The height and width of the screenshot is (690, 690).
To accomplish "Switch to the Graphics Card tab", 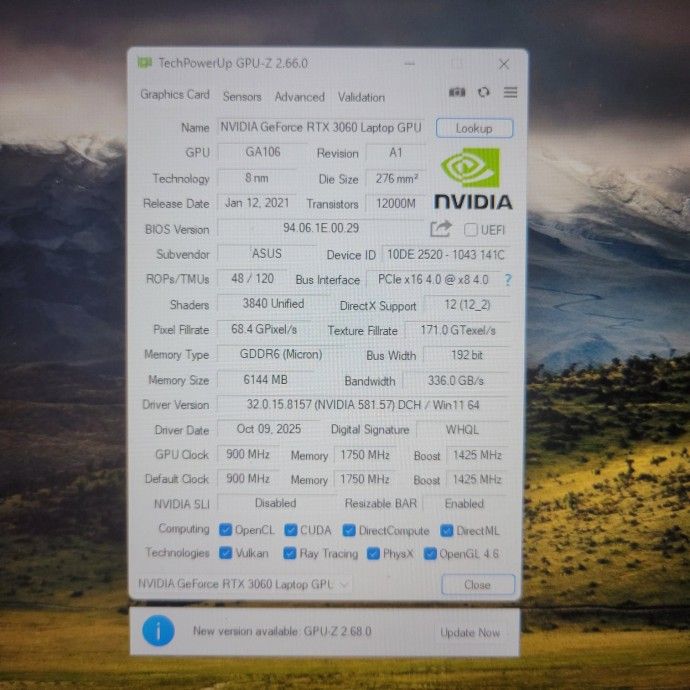I will point(175,95).
